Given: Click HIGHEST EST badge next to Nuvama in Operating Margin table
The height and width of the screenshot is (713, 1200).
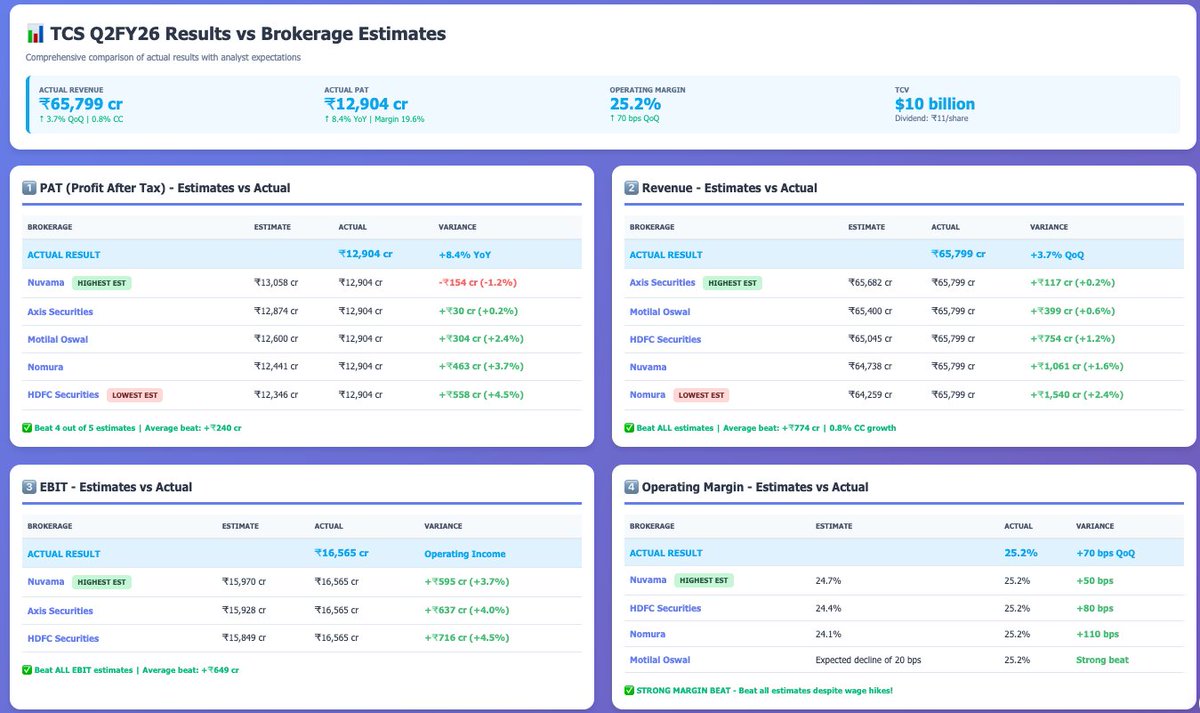Looking at the screenshot, I should point(703,580).
